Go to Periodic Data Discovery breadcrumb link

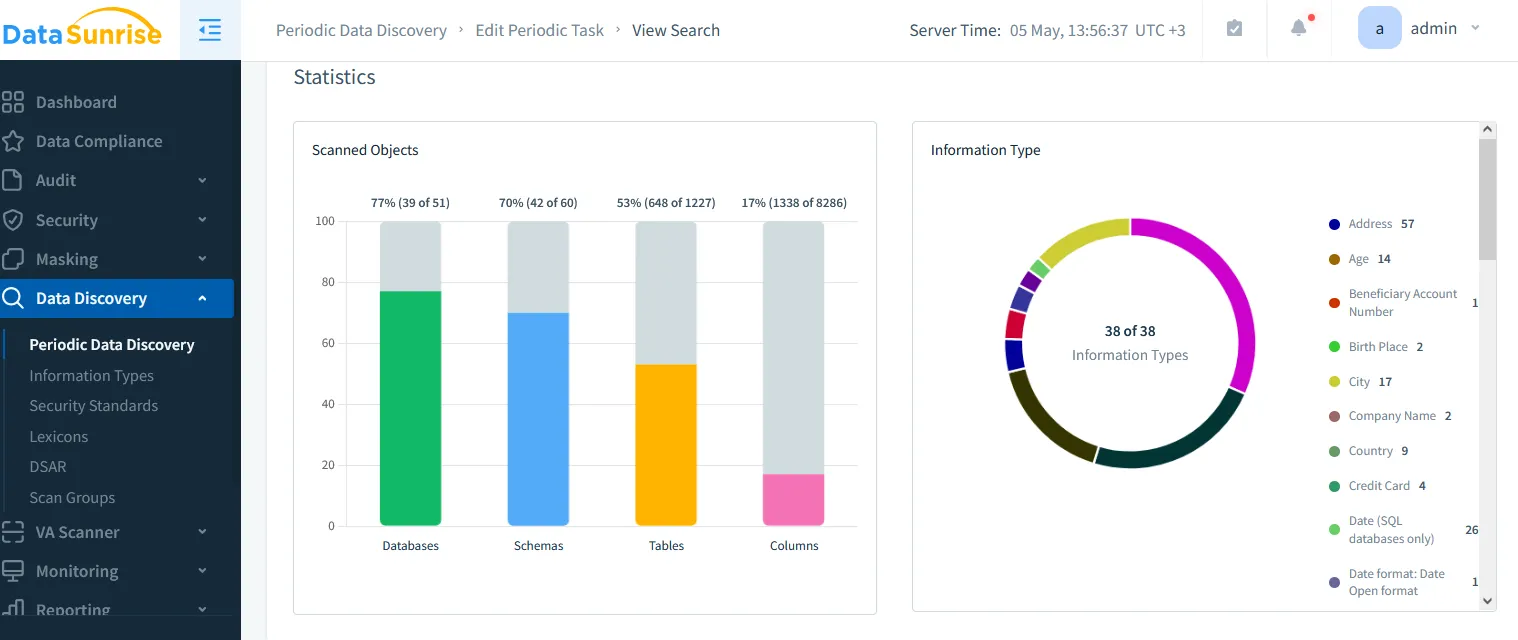pyautogui.click(x=361, y=30)
